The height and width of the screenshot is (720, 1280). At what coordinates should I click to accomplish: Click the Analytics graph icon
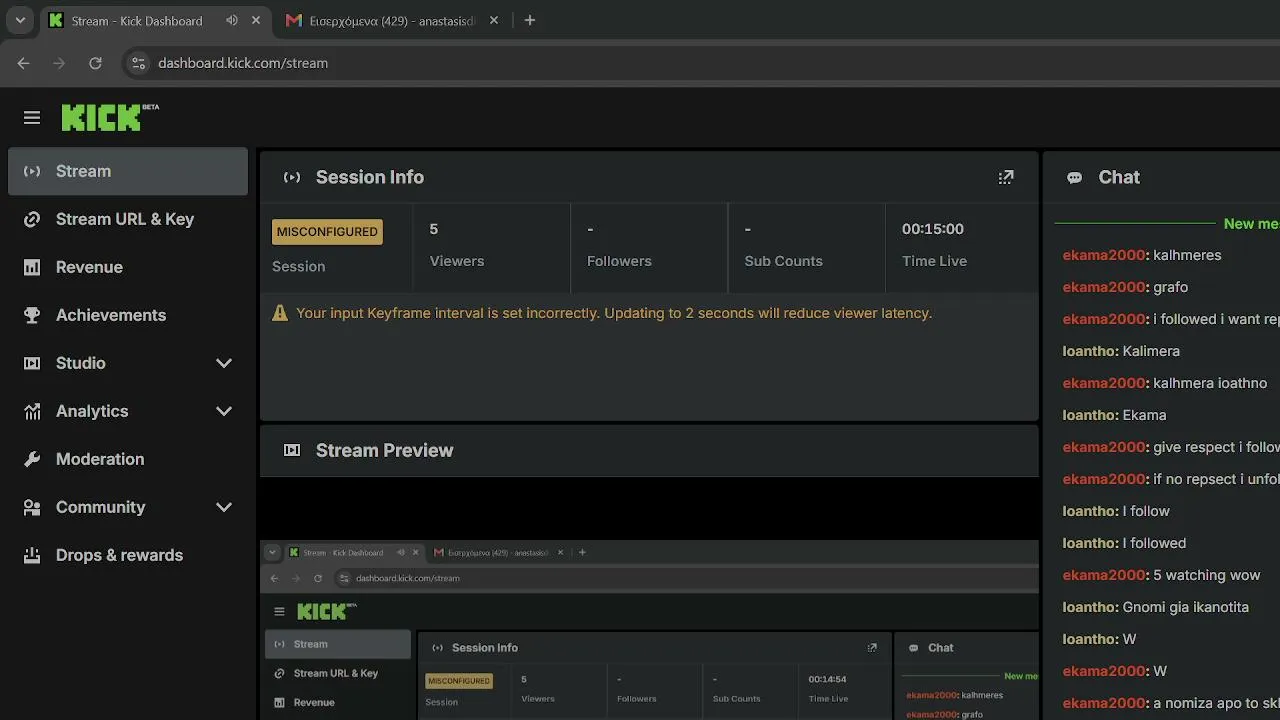coord(32,411)
